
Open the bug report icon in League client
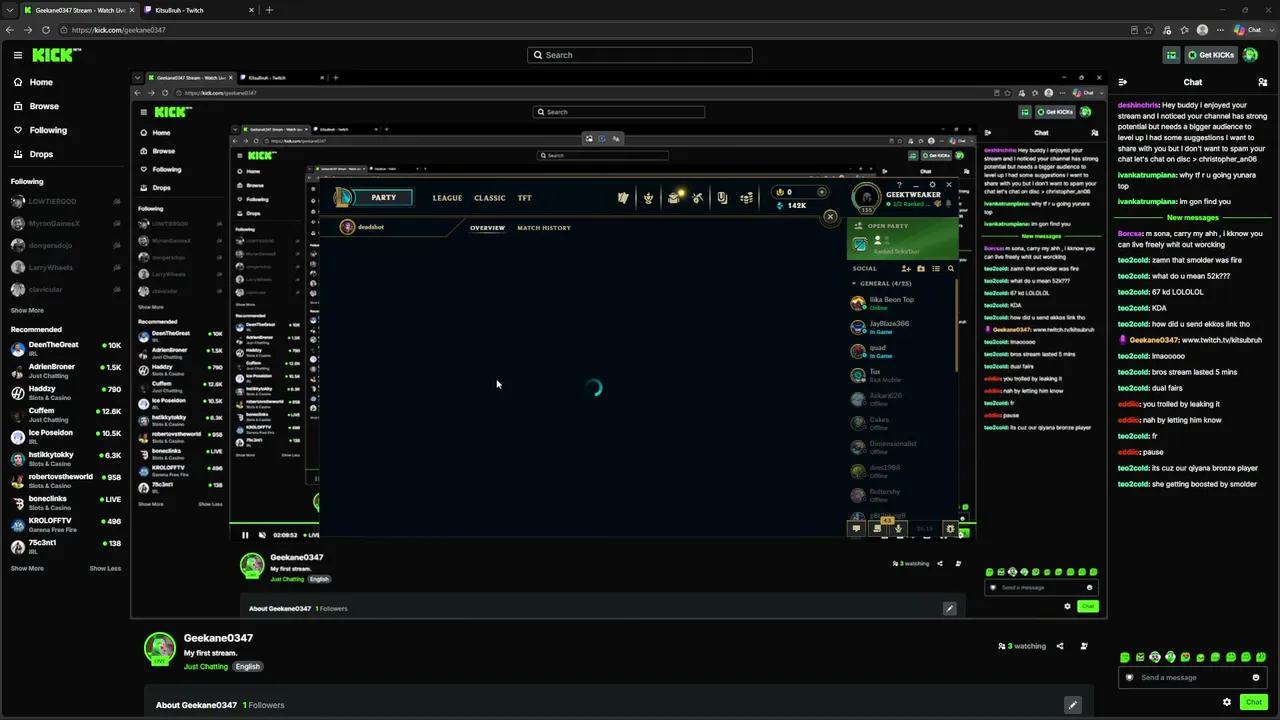click(951, 528)
